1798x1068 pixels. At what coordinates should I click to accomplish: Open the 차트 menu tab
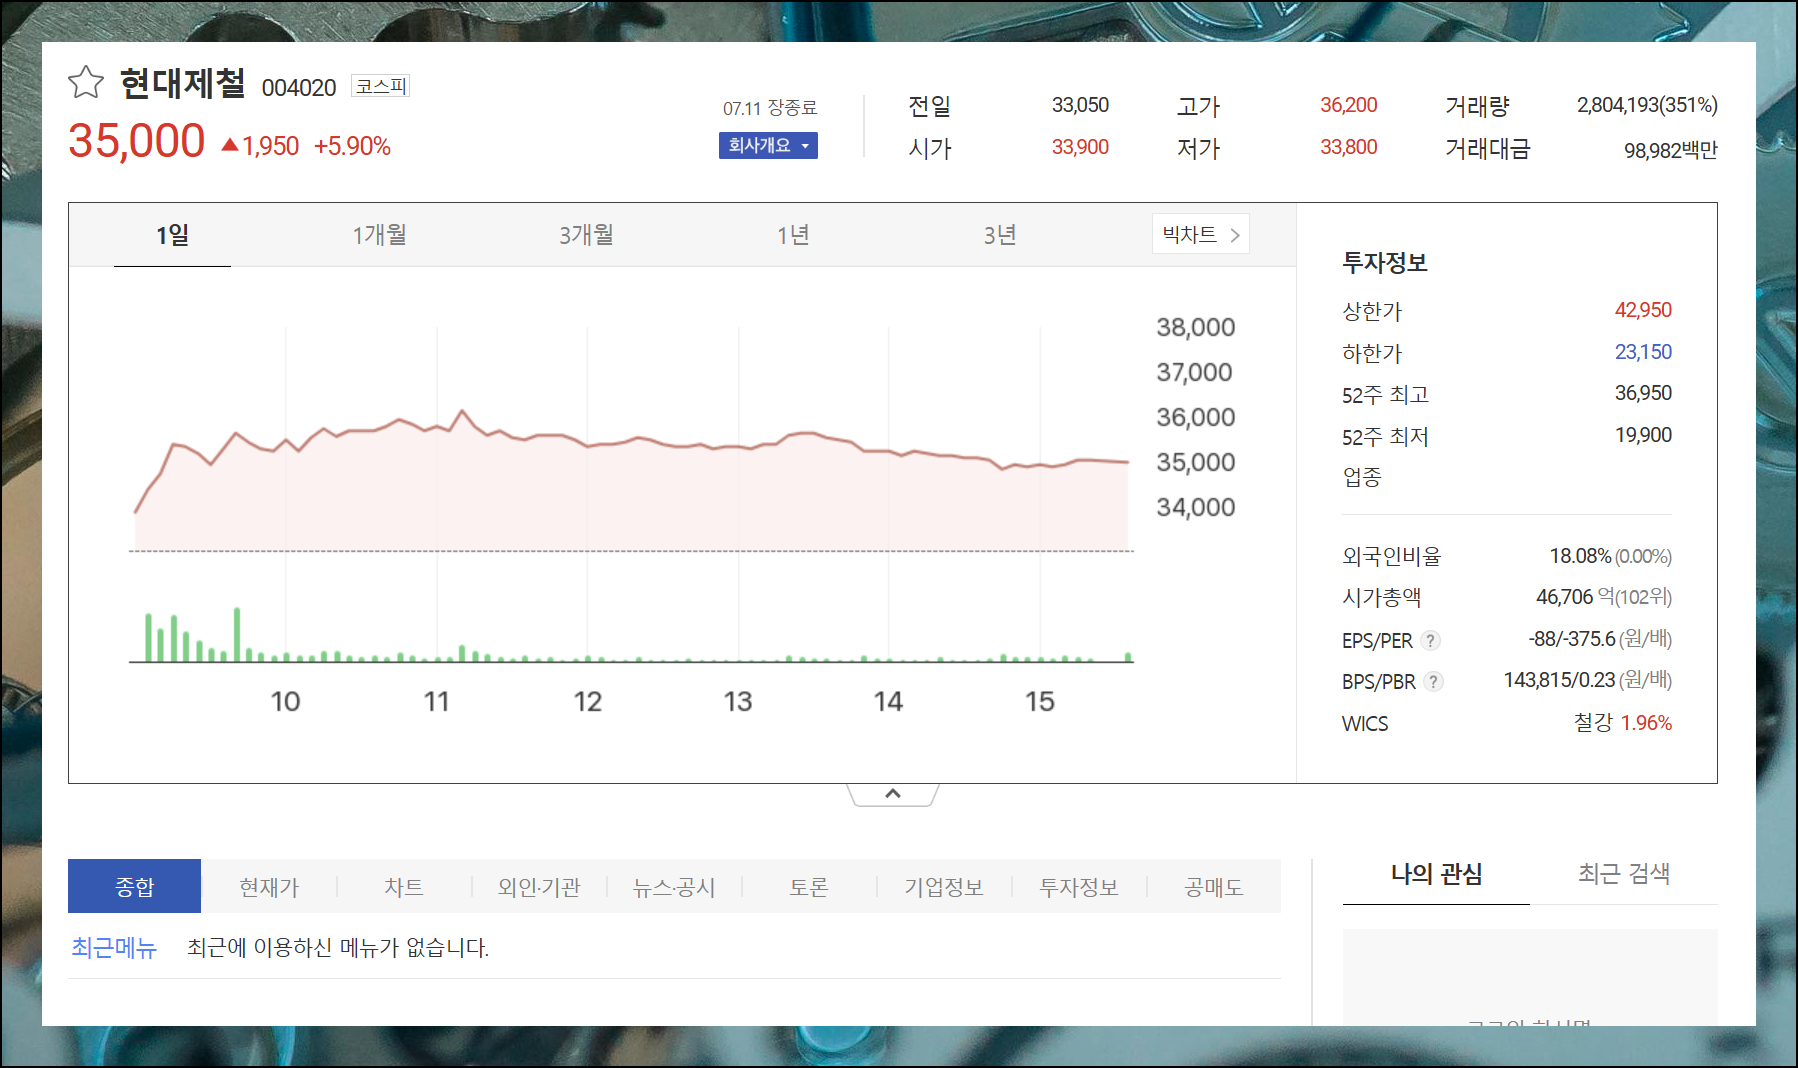(x=404, y=886)
